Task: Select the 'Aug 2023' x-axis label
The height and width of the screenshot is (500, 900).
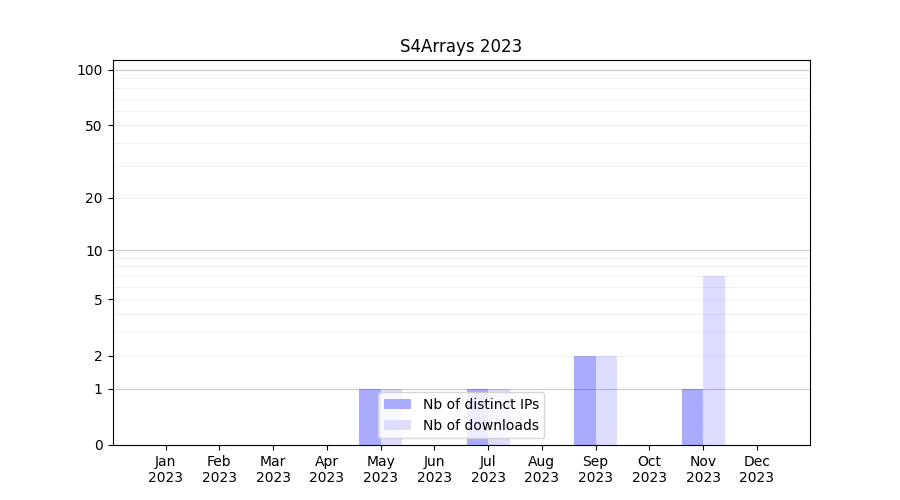Action: pyautogui.click(x=542, y=469)
